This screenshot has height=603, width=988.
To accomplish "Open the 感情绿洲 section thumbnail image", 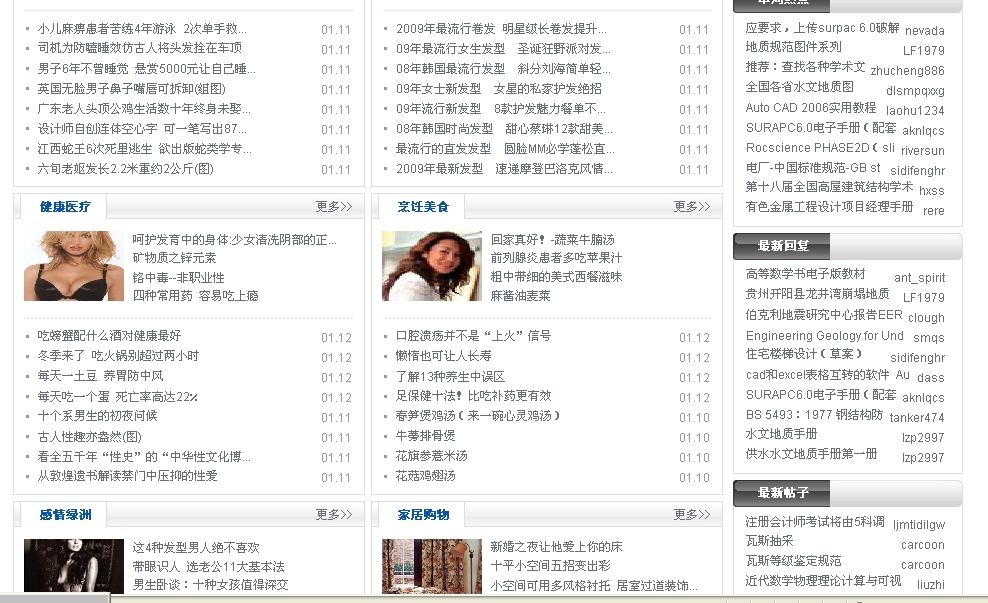I will [60, 566].
